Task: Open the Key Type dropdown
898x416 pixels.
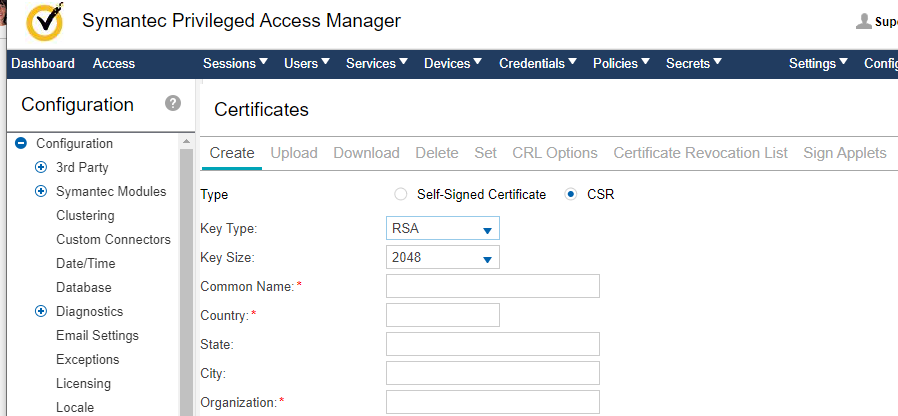Action: (442, 229)
